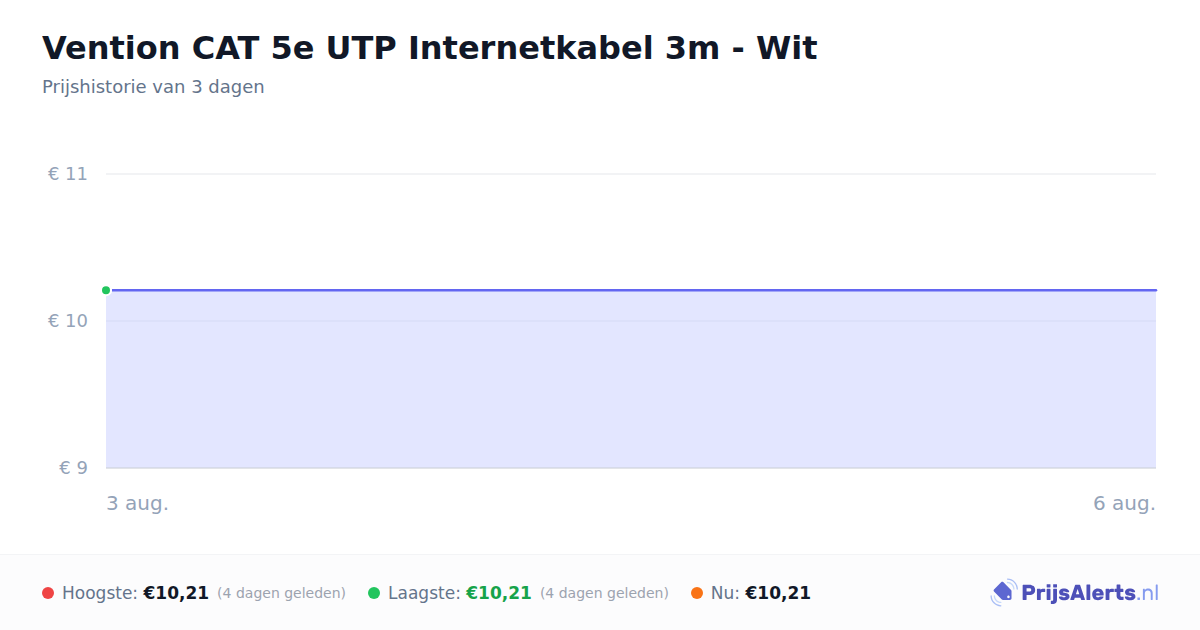Click the blue price line in chart

(631, 290)
